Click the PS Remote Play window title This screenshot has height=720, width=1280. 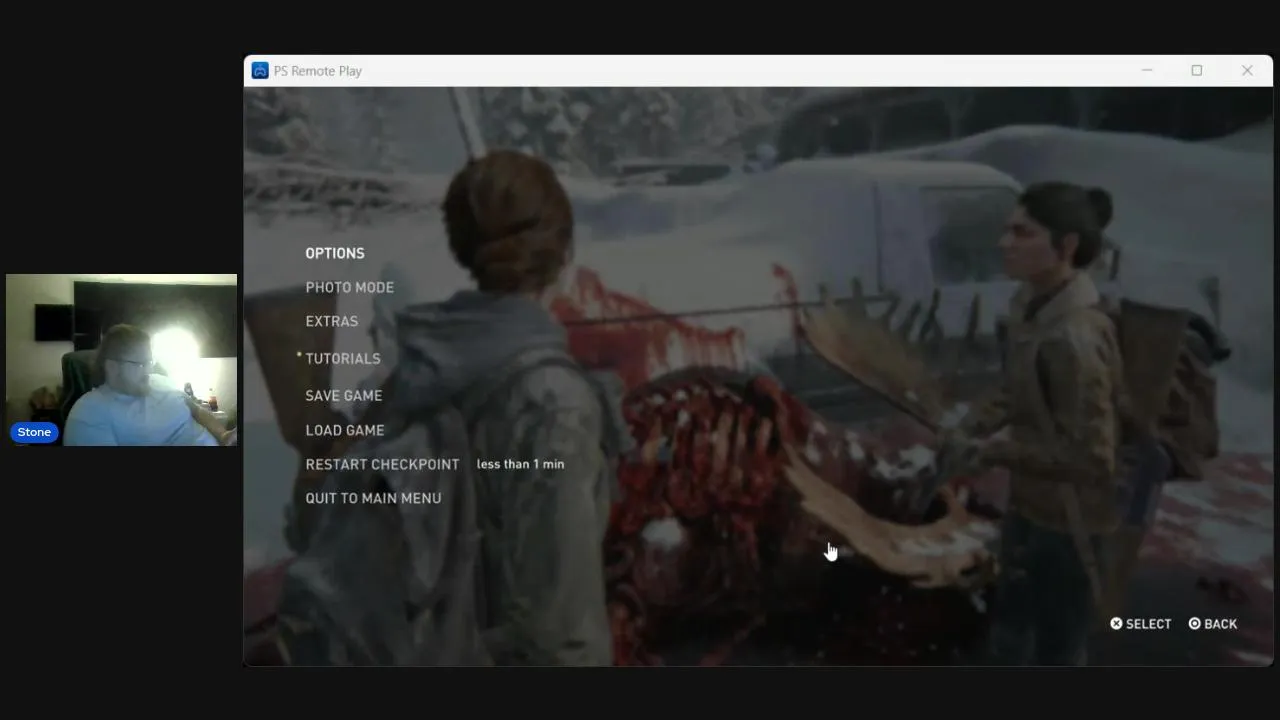318,71
